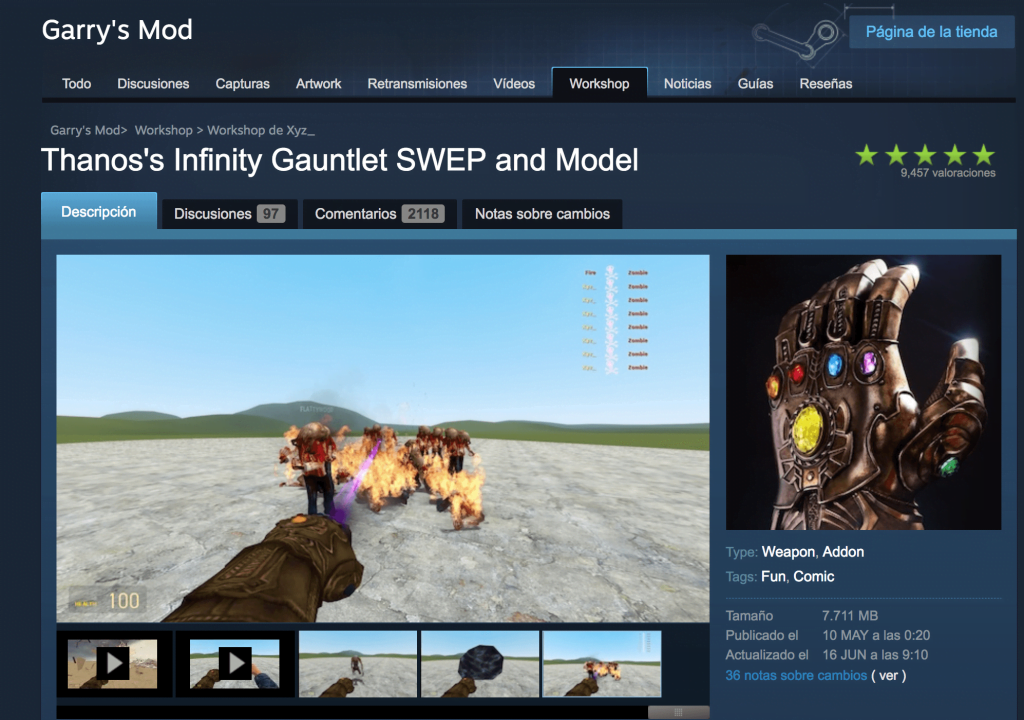The height and width of the screenshot is (720, 1024).
Task: Open the Página de la tienda button
Action: point(931,32)
